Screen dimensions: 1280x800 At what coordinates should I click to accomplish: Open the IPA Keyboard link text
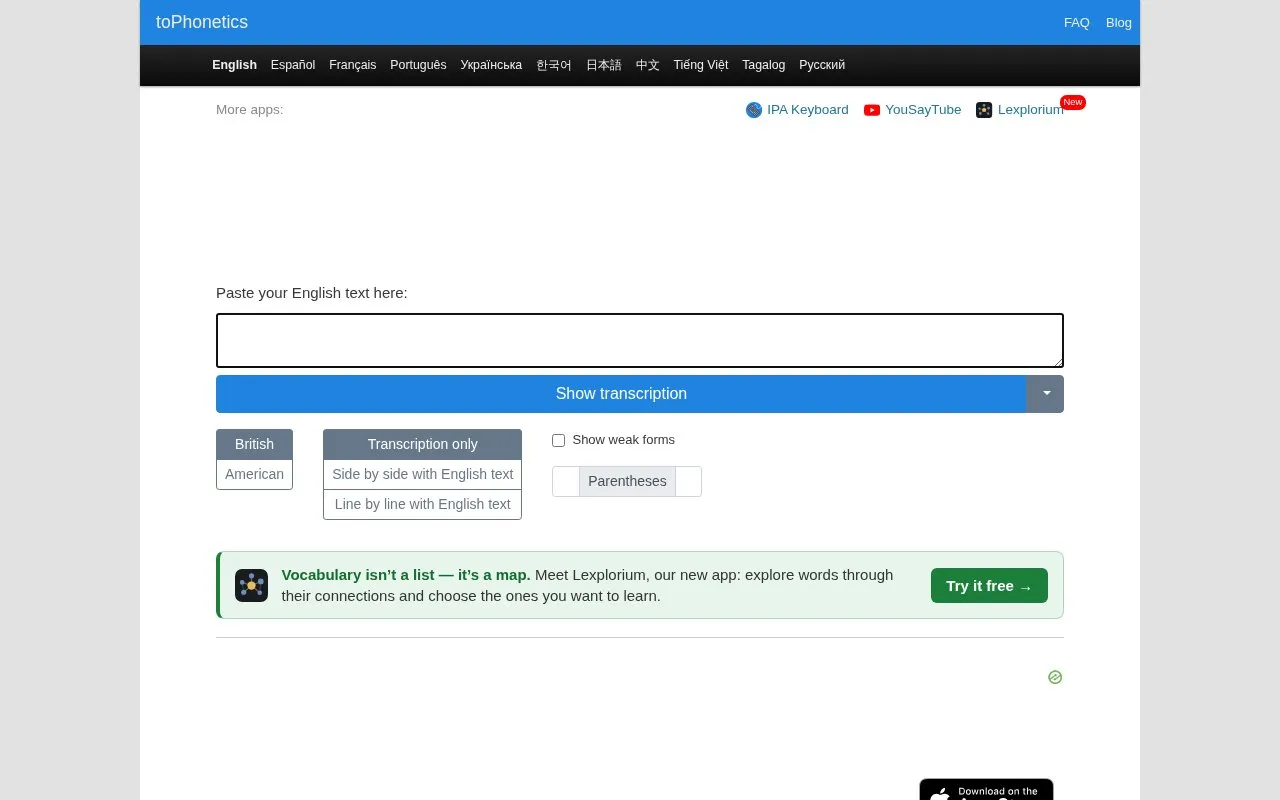click(808, 110)
